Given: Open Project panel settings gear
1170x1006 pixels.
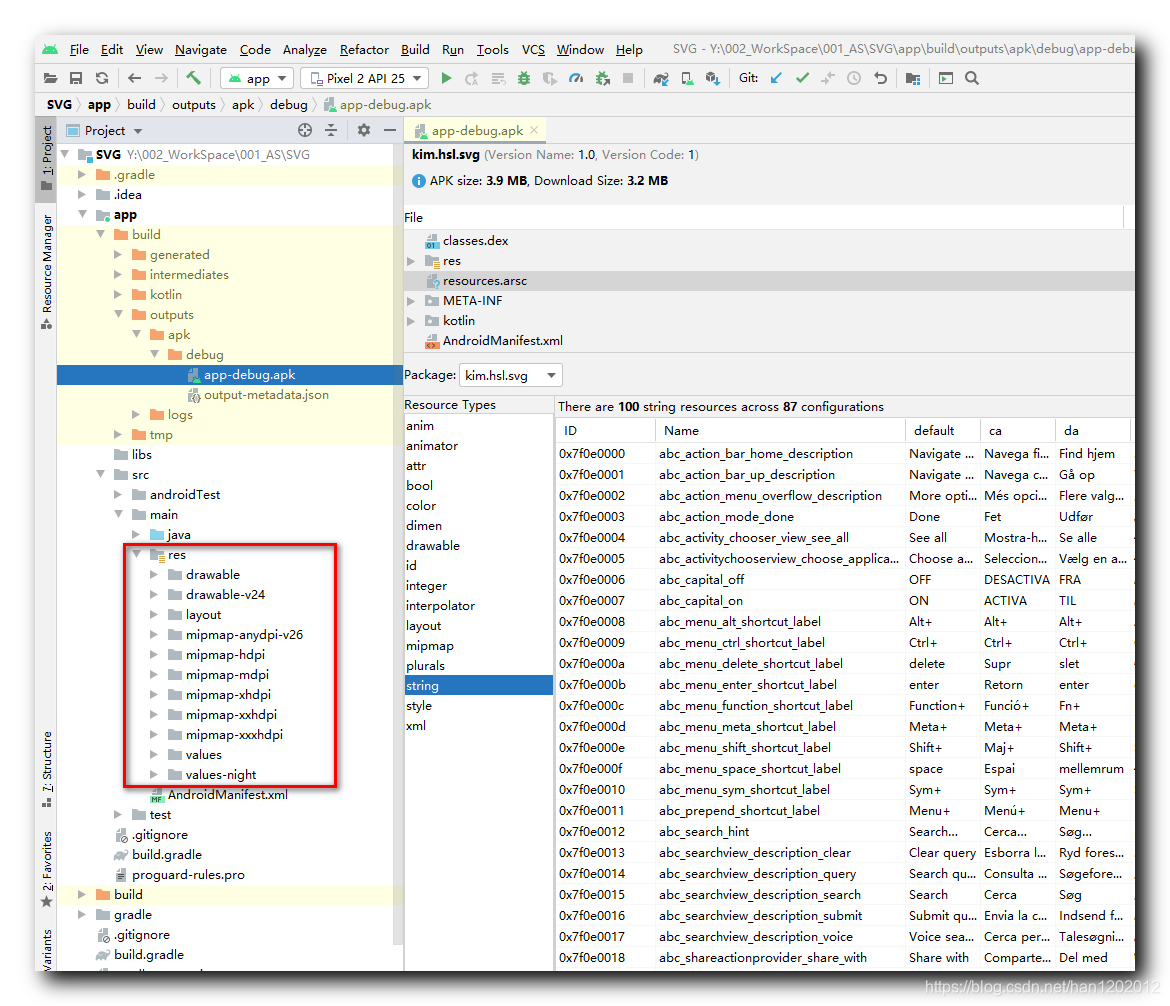Looking at the screenshot, I should (363, 131).
